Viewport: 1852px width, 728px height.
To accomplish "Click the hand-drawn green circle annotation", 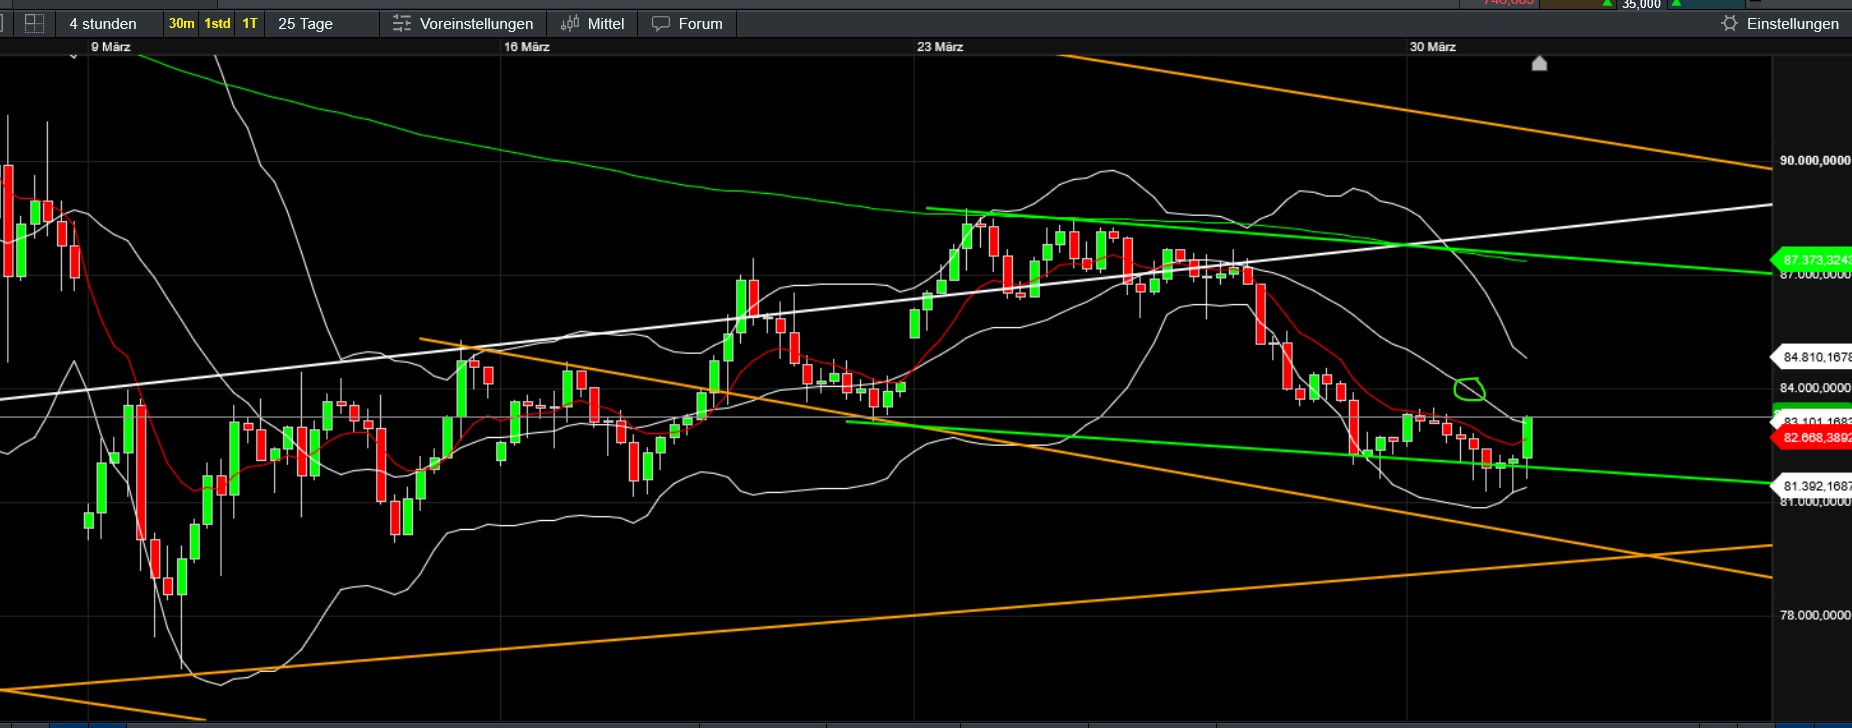I will 1469,388.
